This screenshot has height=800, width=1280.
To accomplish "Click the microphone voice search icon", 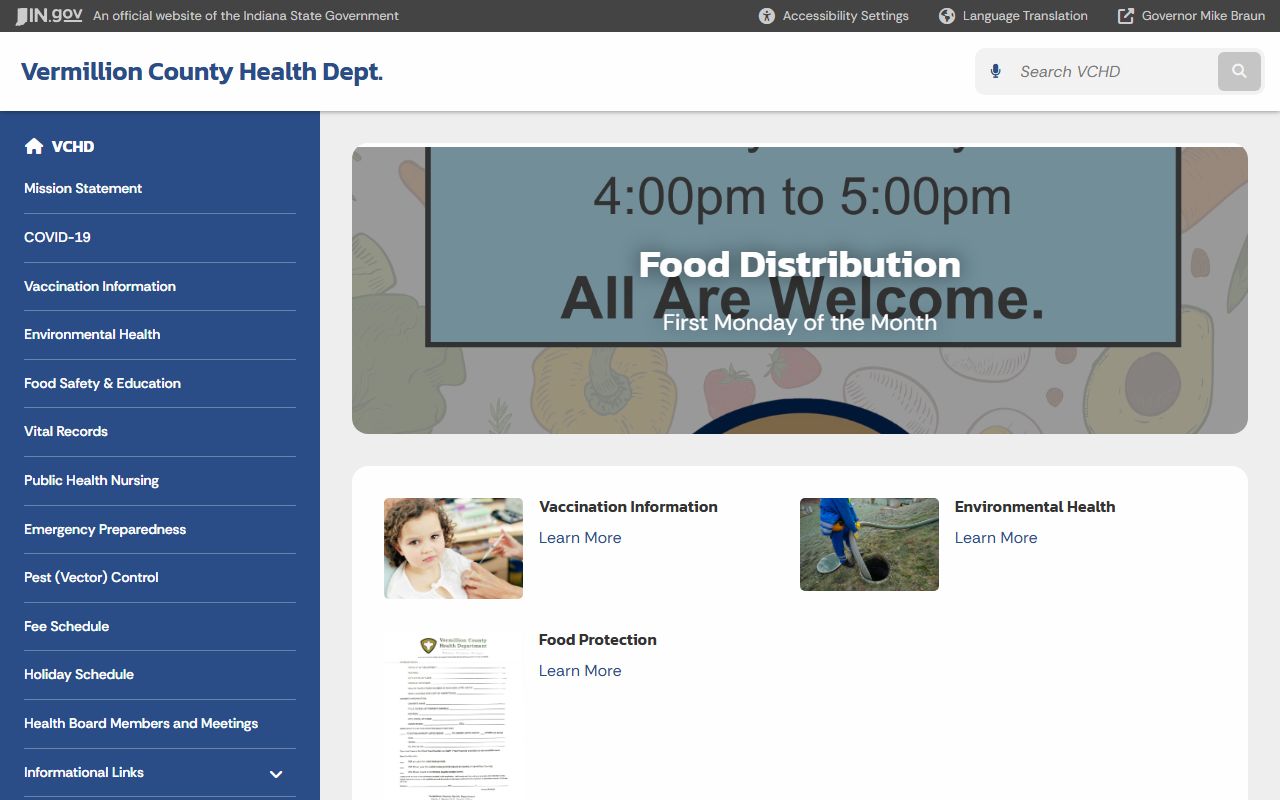I will 995,71.
